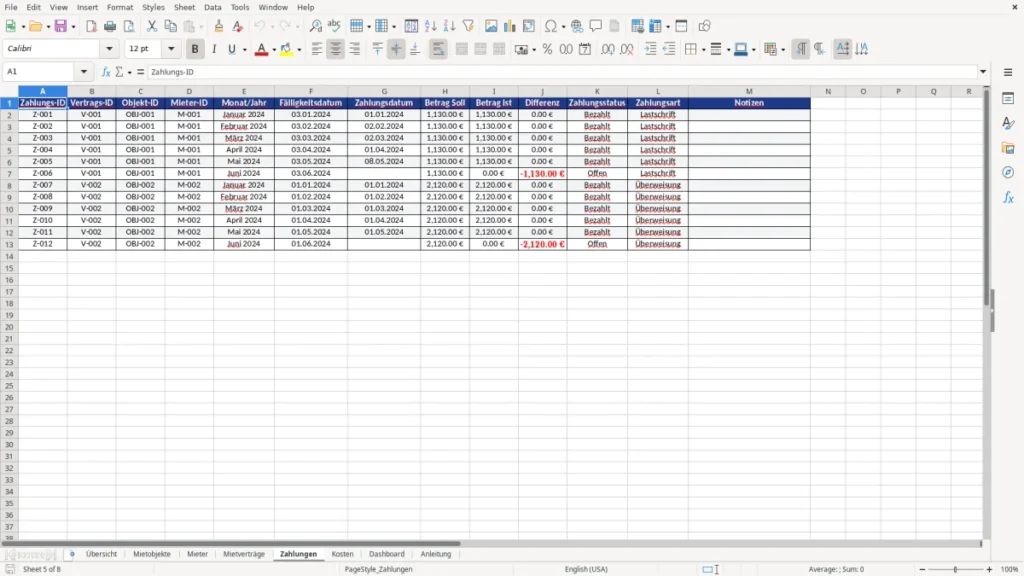Open sidebar Functions fx icon
Screen dimensions: 1024x576
1008,198
